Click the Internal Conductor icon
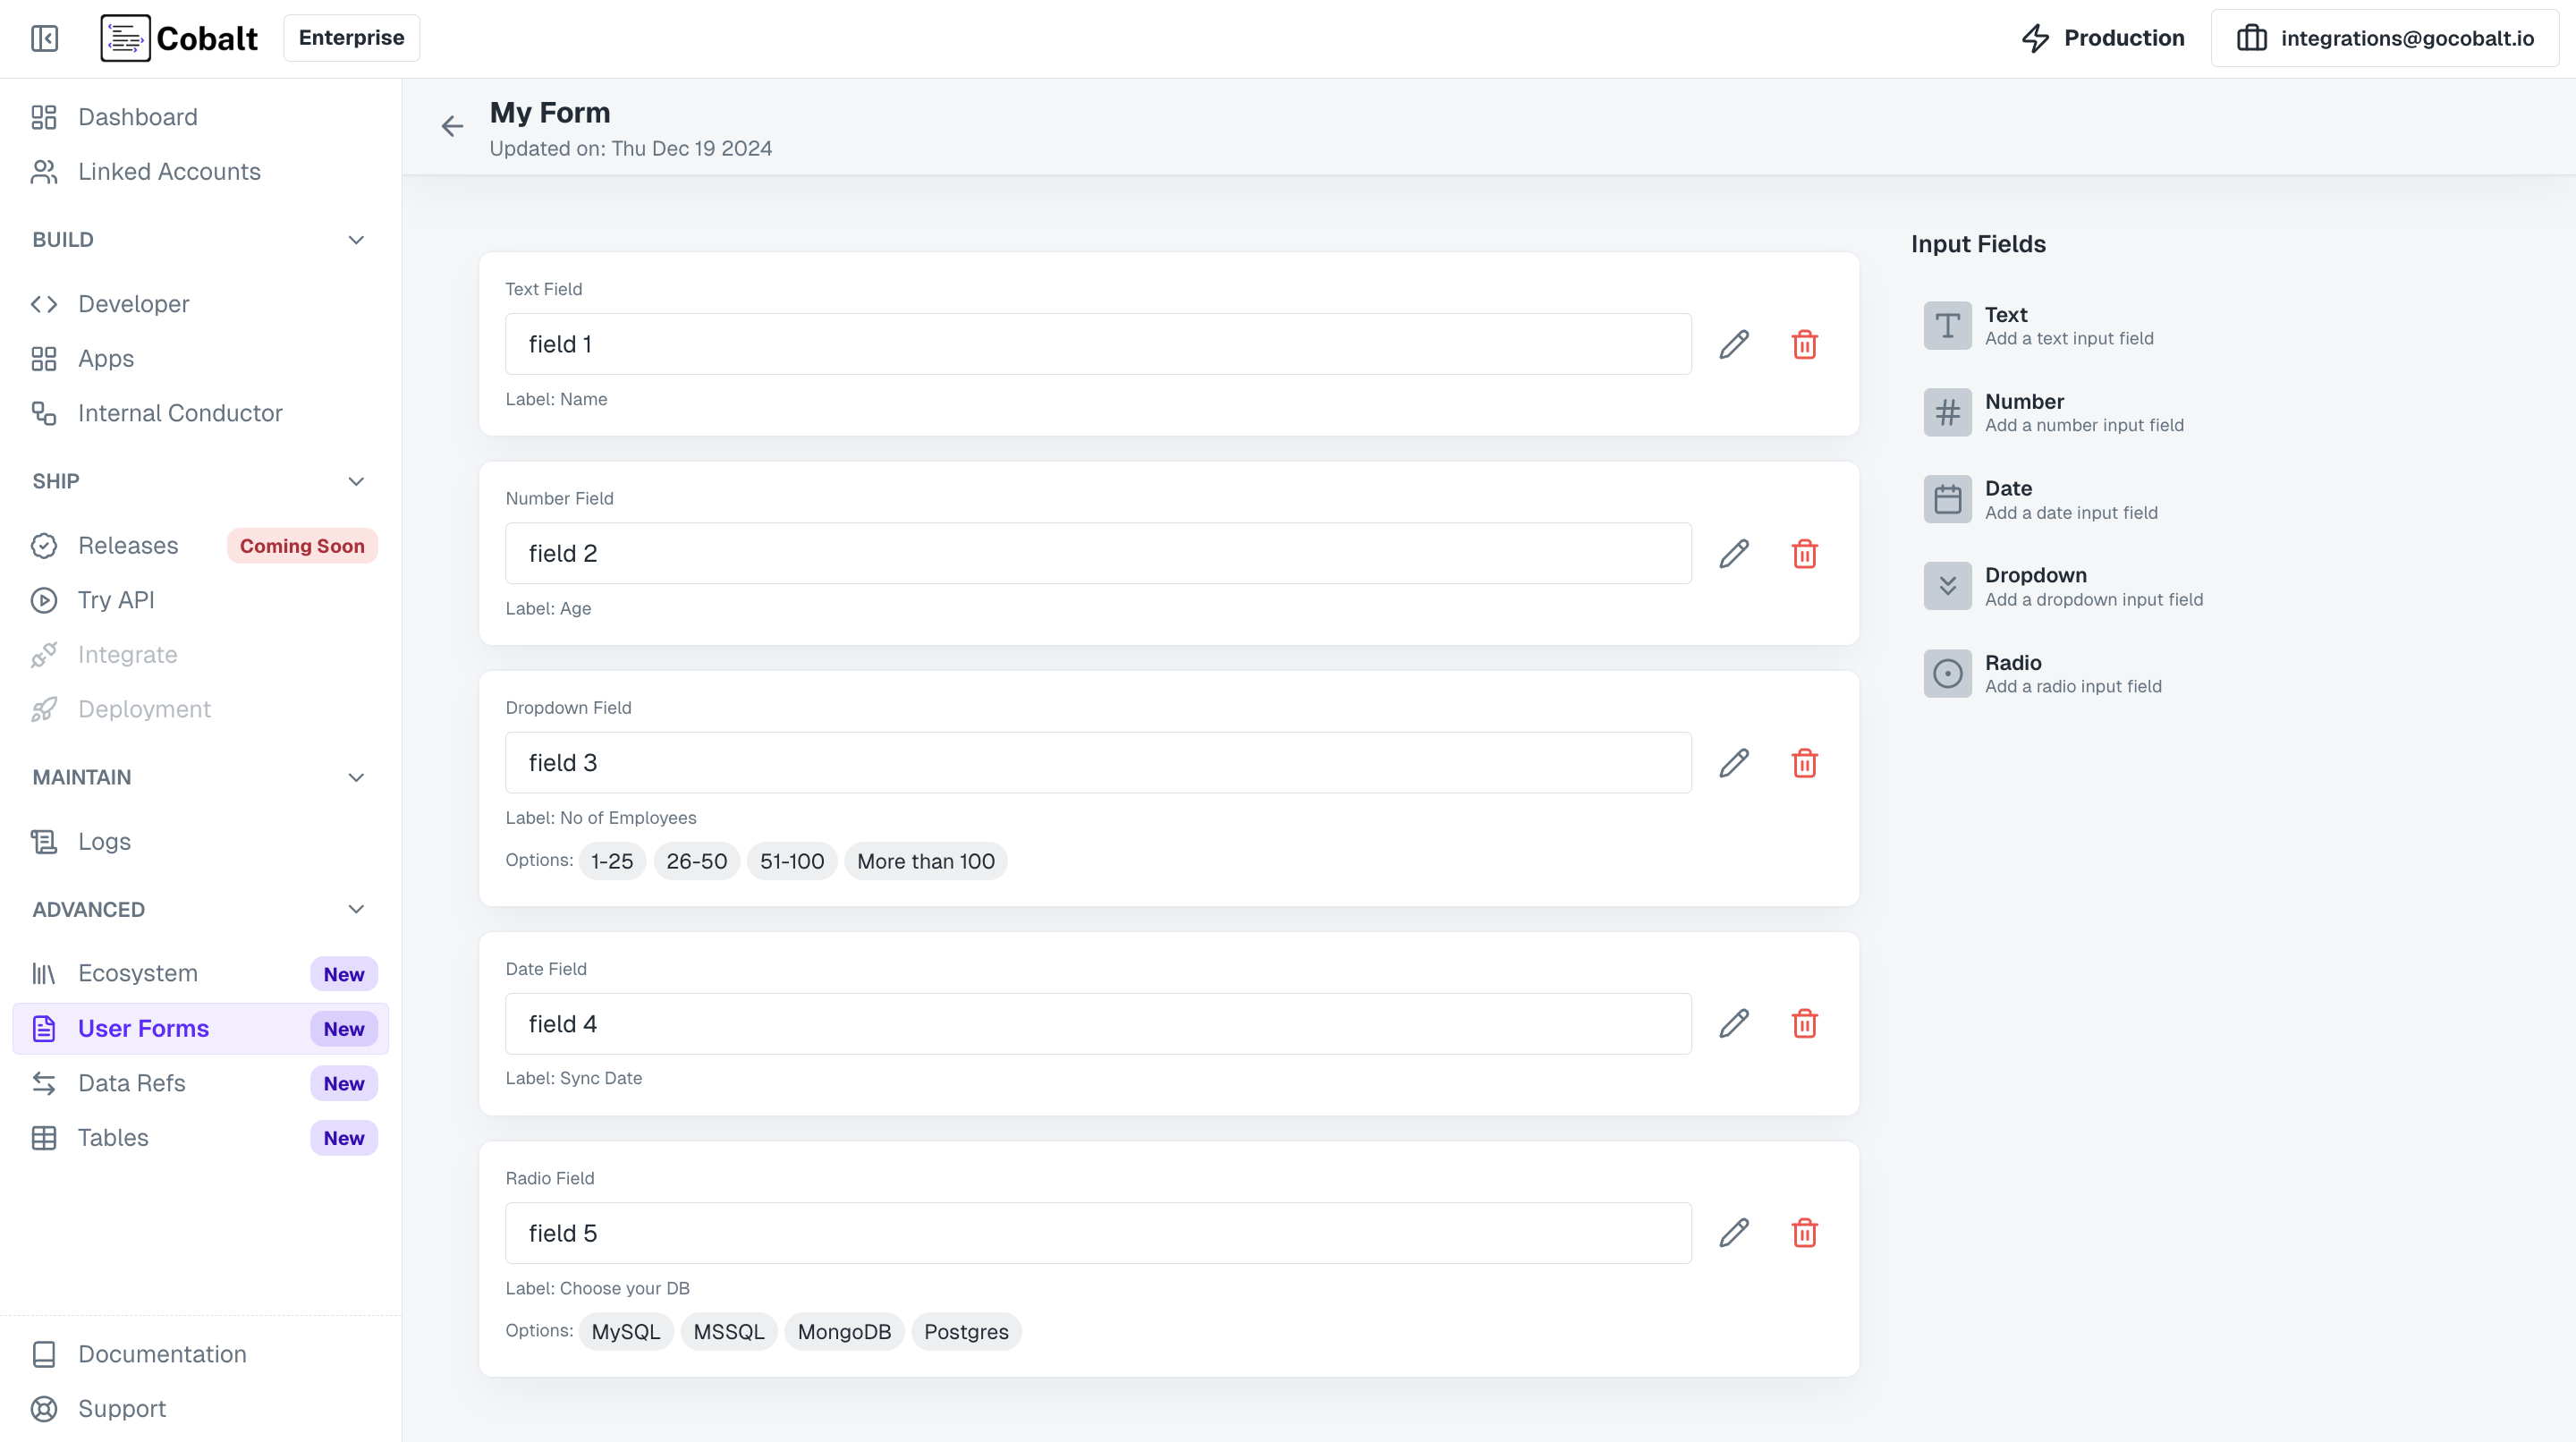2576x1442 pixels. click(43, 413)
